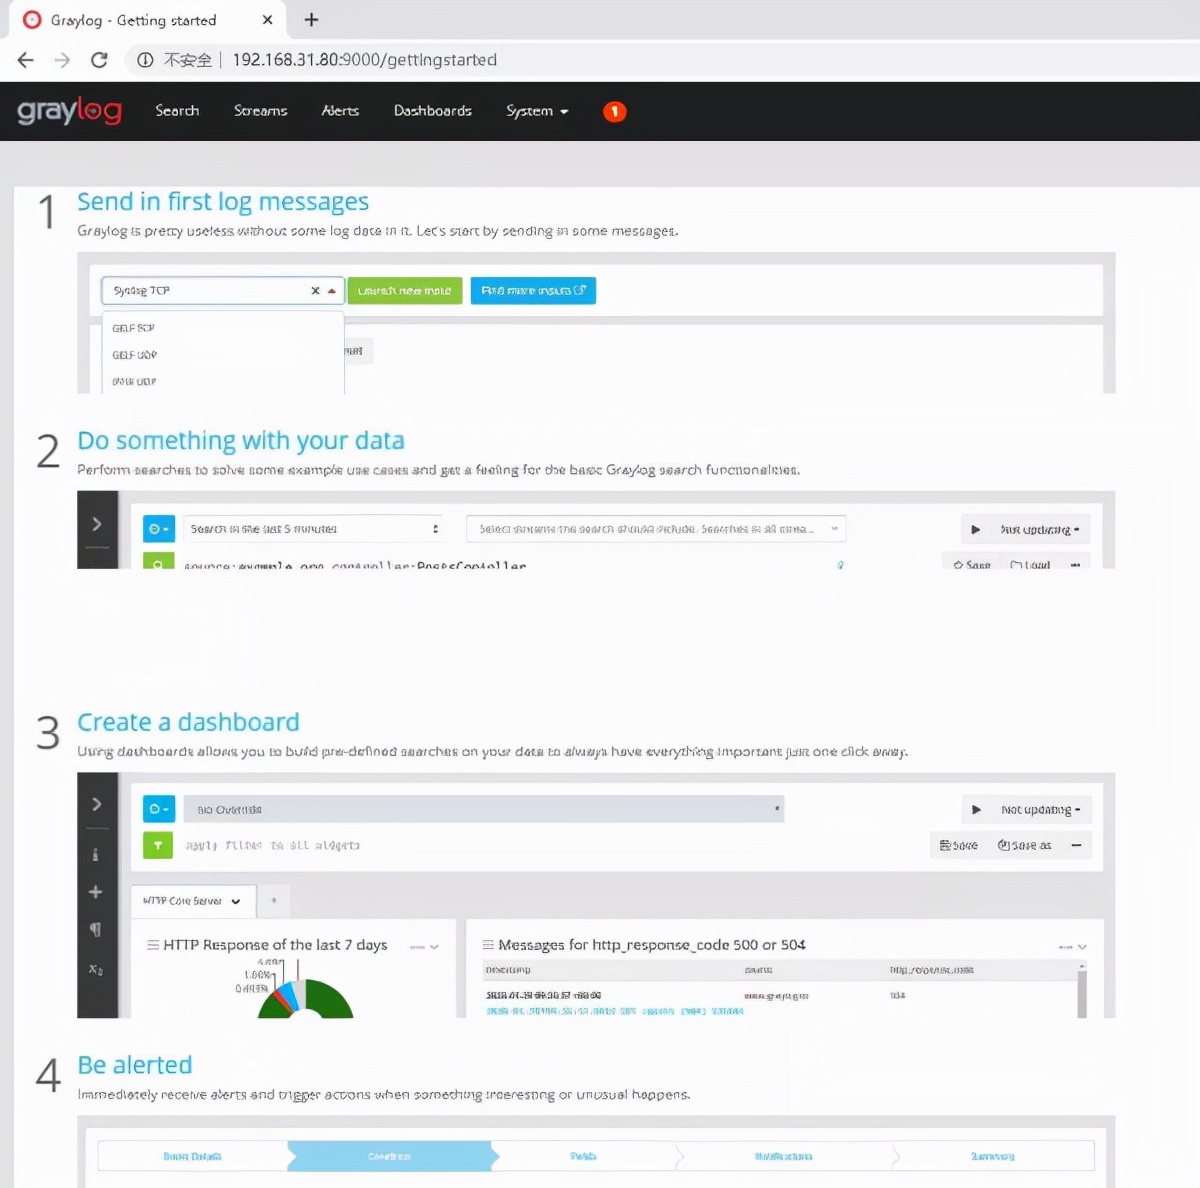The height and width of the screenshot is (1188, 1200).
Task: Select the blue search configuration icon
Action: 157,528
